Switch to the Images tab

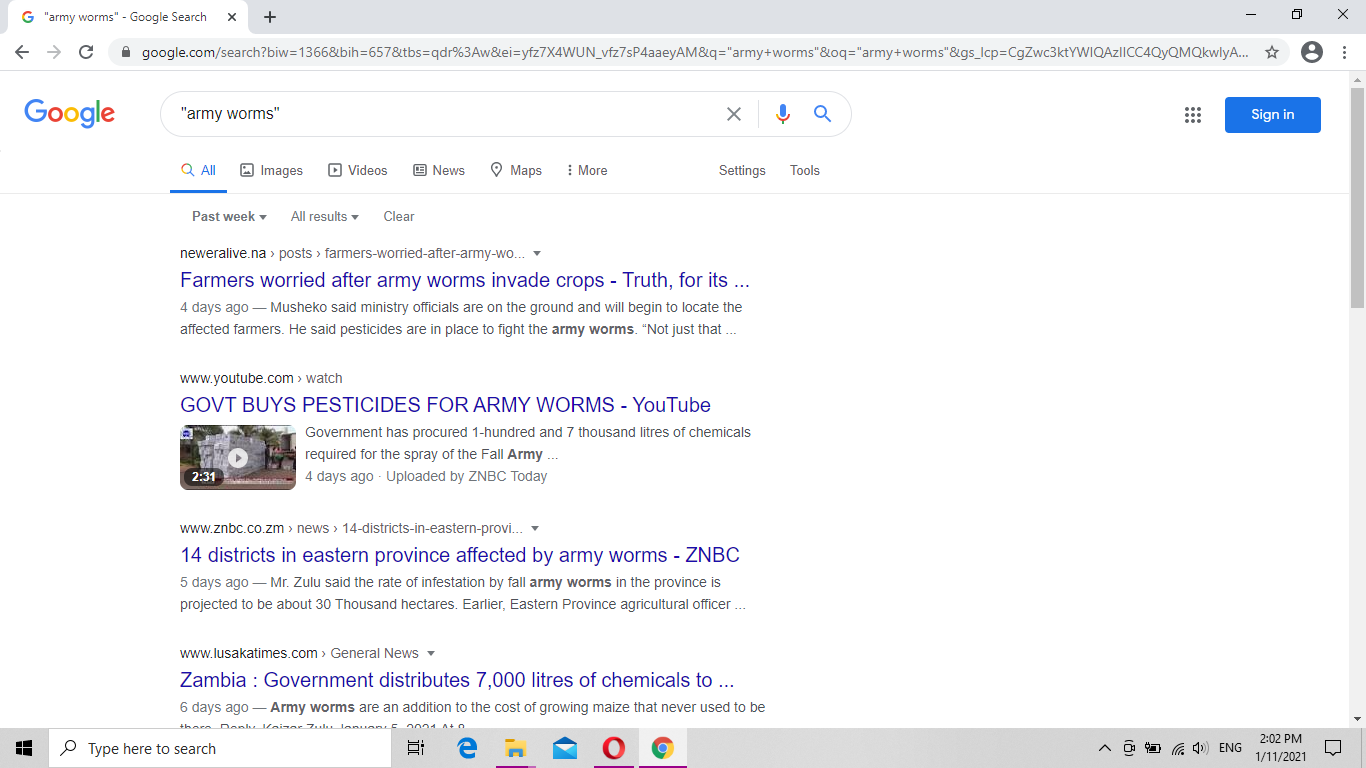[x=272, y=171]
